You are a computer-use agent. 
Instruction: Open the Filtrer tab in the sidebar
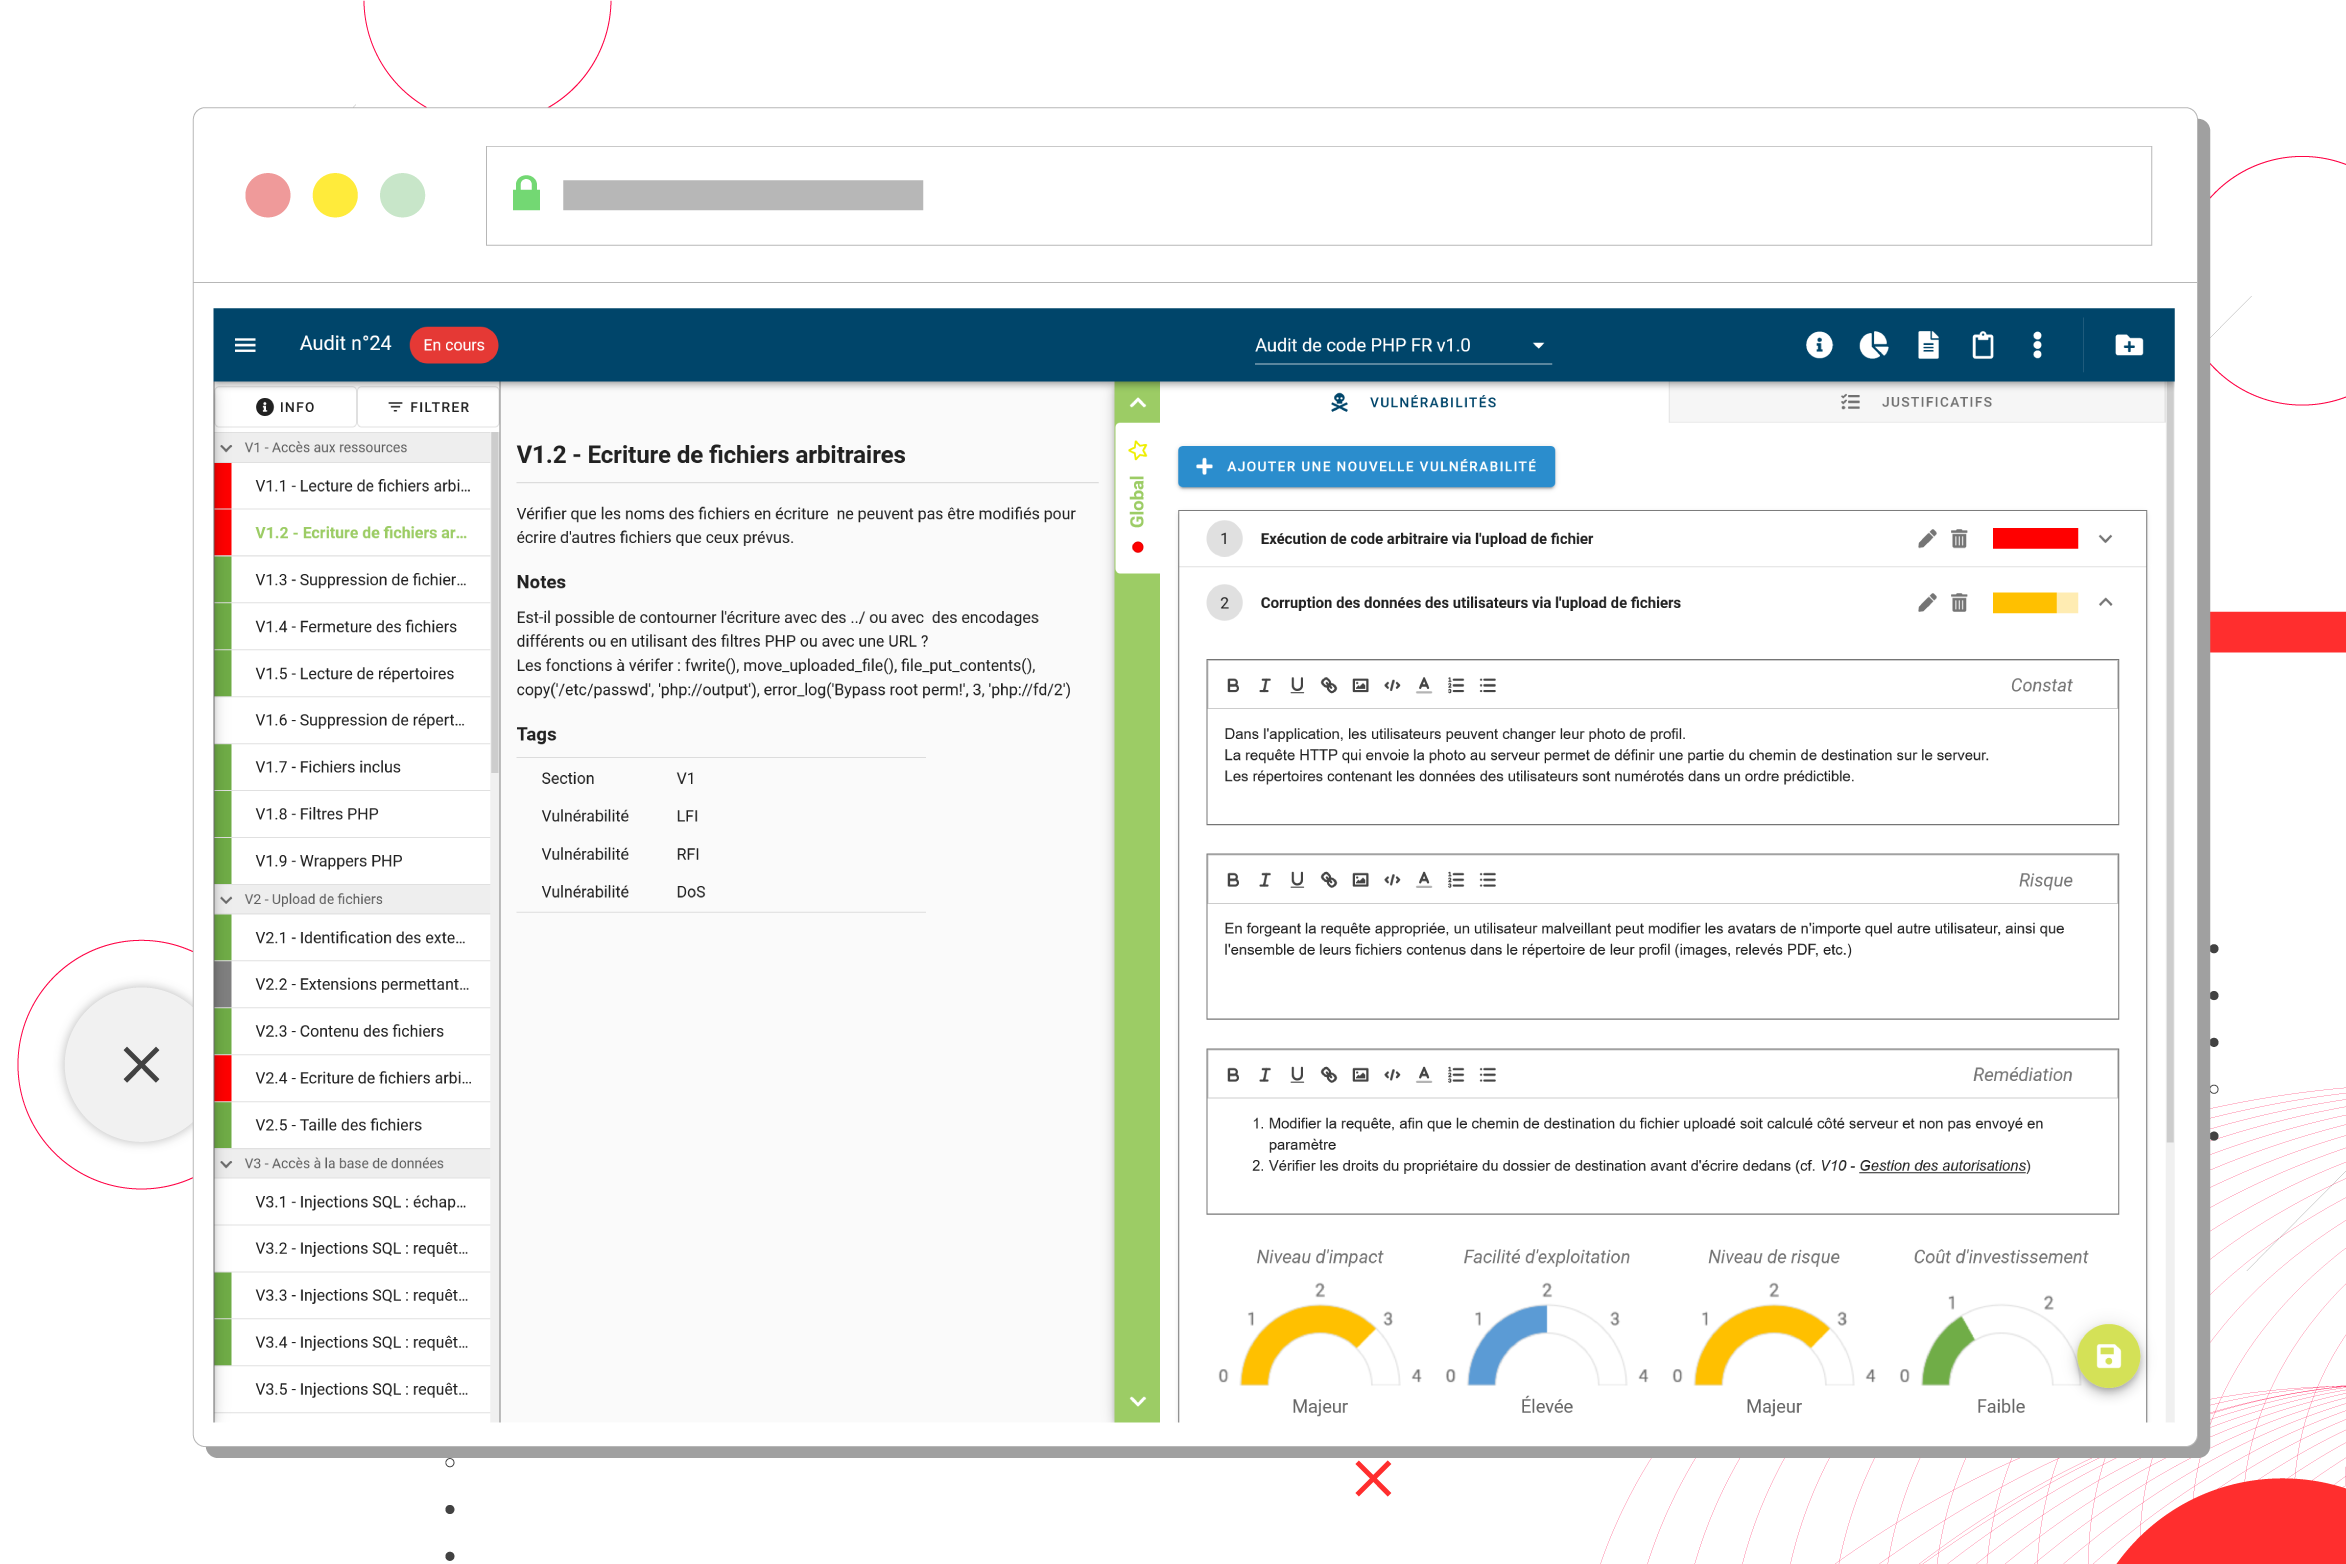(428, 407)
